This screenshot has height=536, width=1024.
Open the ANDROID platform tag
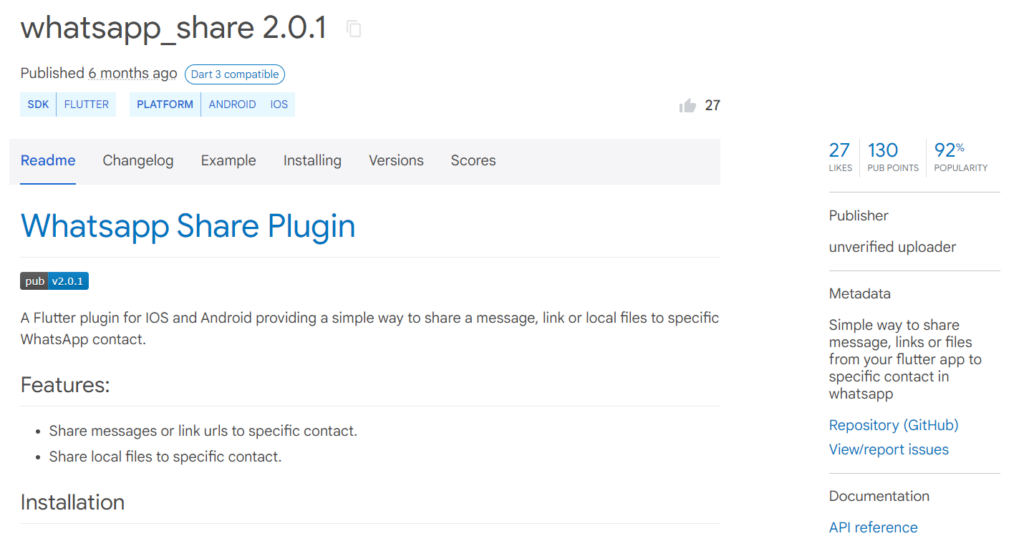pos(232,104)
